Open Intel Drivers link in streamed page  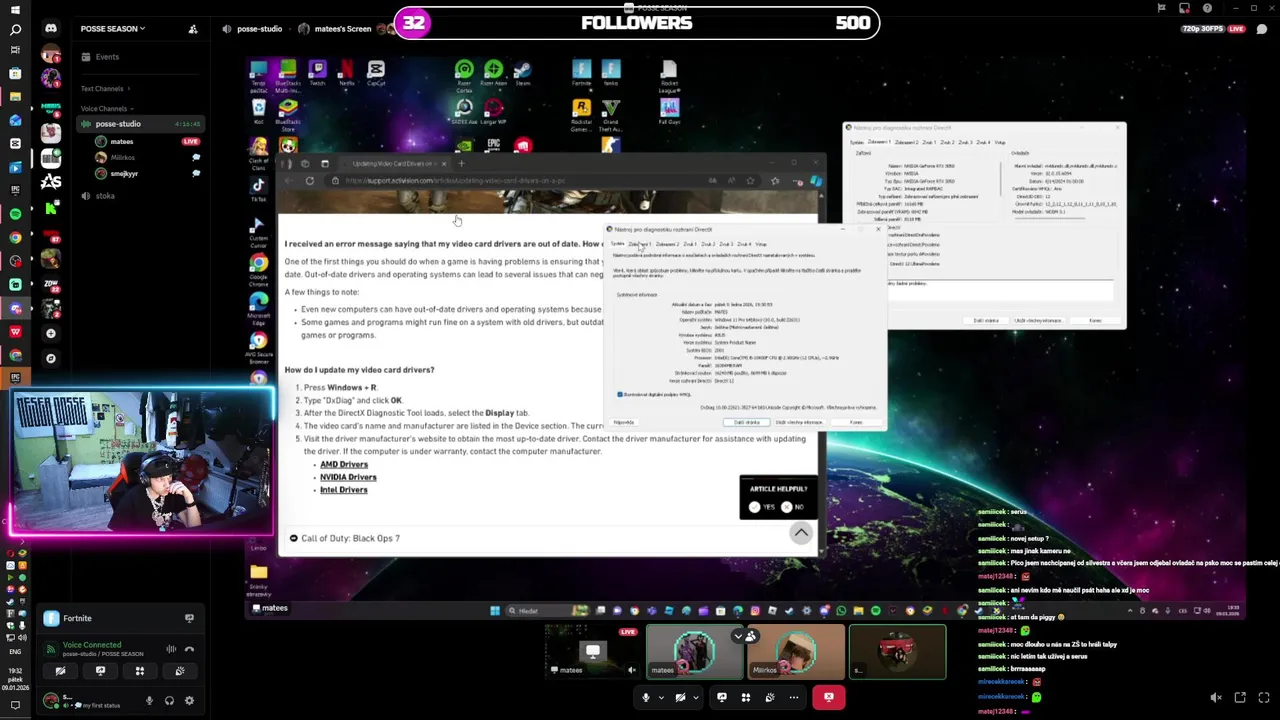(344, 490)
